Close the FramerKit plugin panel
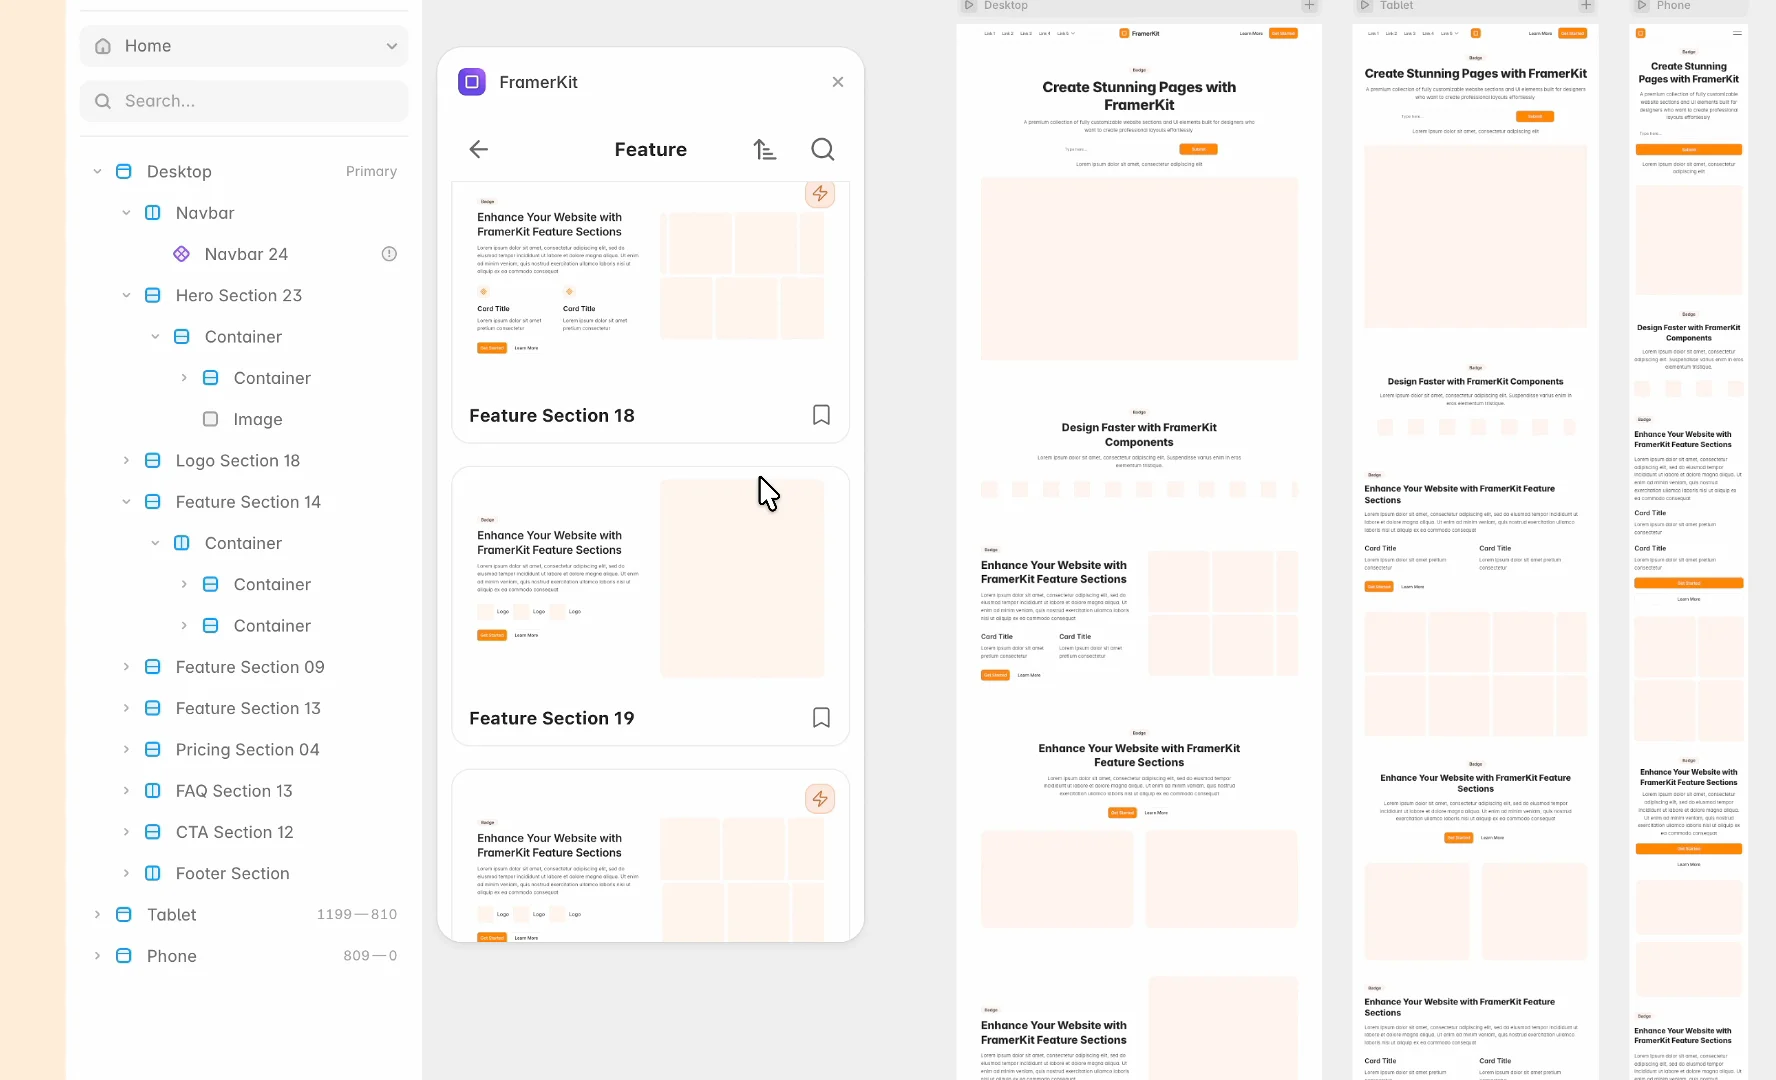 coord(838,82)
